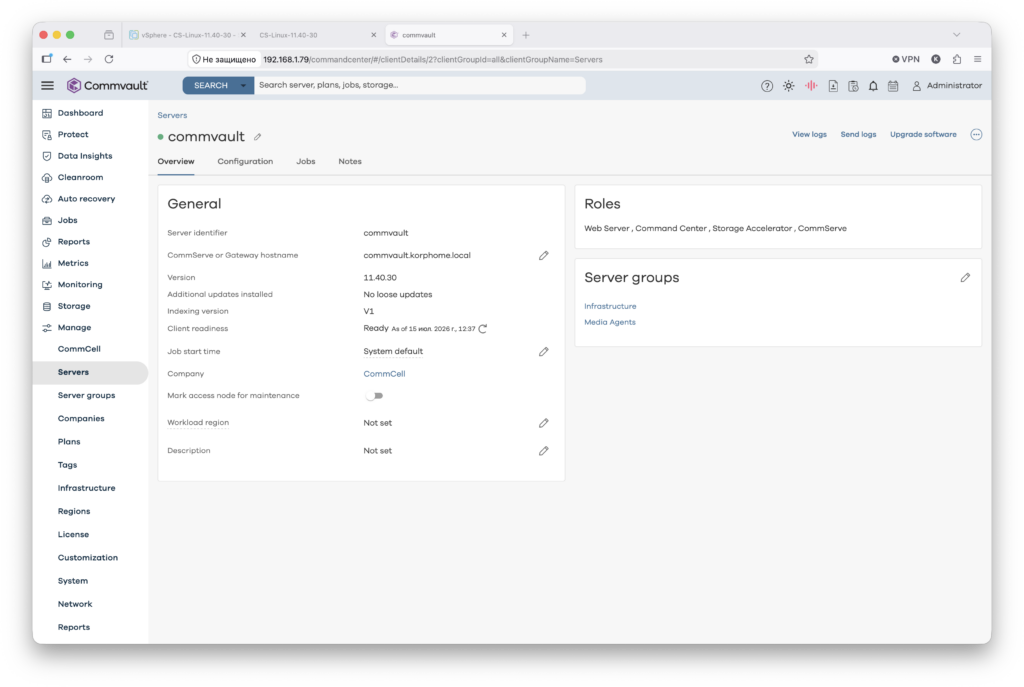Focus the search server, plans, jobs field
1024x687 pixels.
419,86
